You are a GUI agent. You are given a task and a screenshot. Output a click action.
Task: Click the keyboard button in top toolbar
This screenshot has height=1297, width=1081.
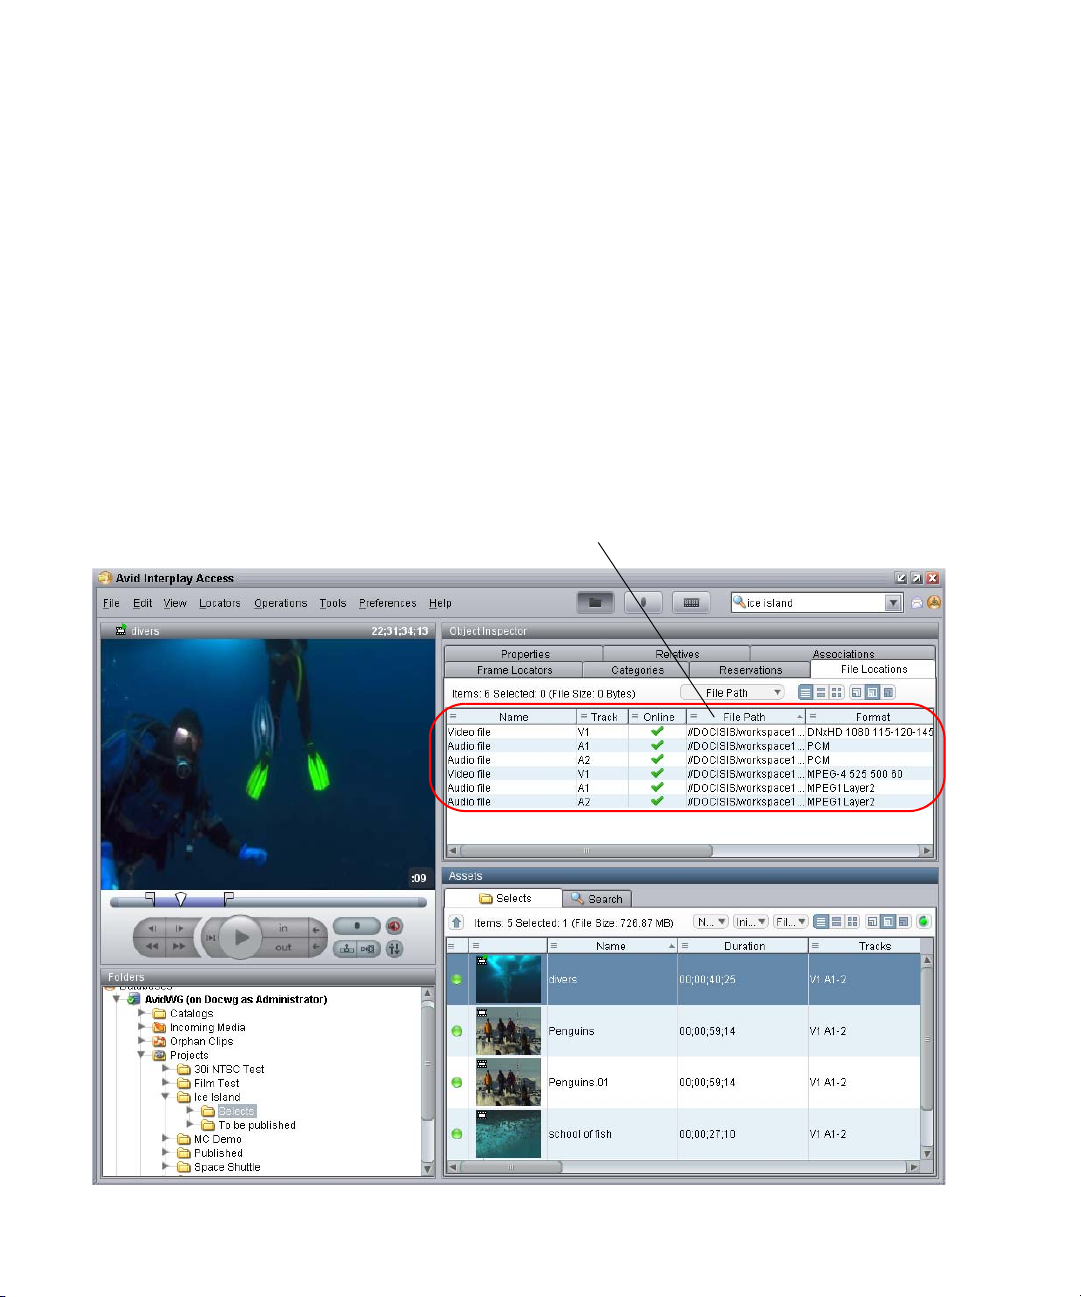[x=691, y=603]
